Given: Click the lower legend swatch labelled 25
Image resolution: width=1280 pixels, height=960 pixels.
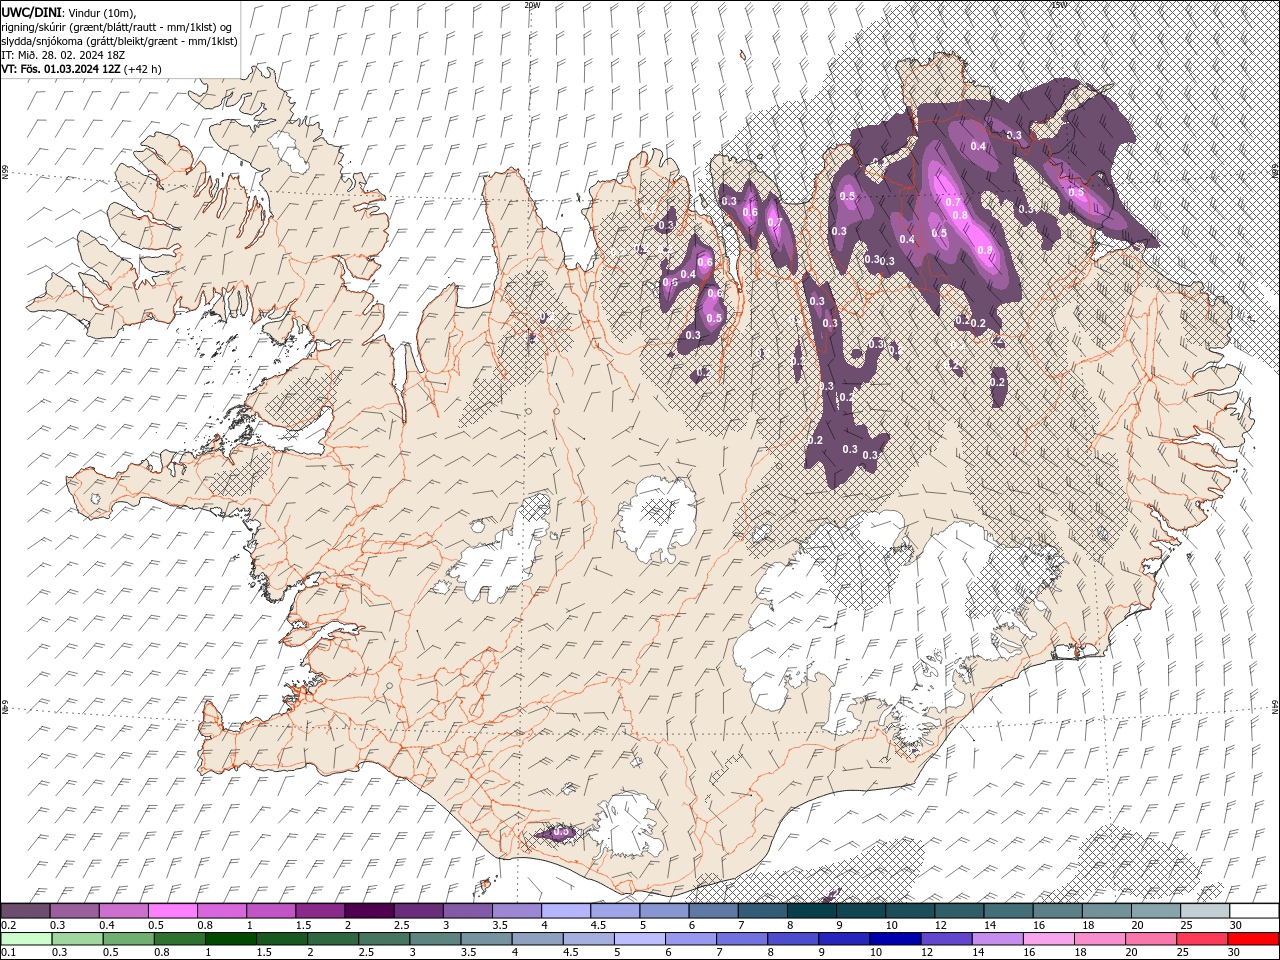Looking at the screenshot, I should click(x=1201, y=939).
